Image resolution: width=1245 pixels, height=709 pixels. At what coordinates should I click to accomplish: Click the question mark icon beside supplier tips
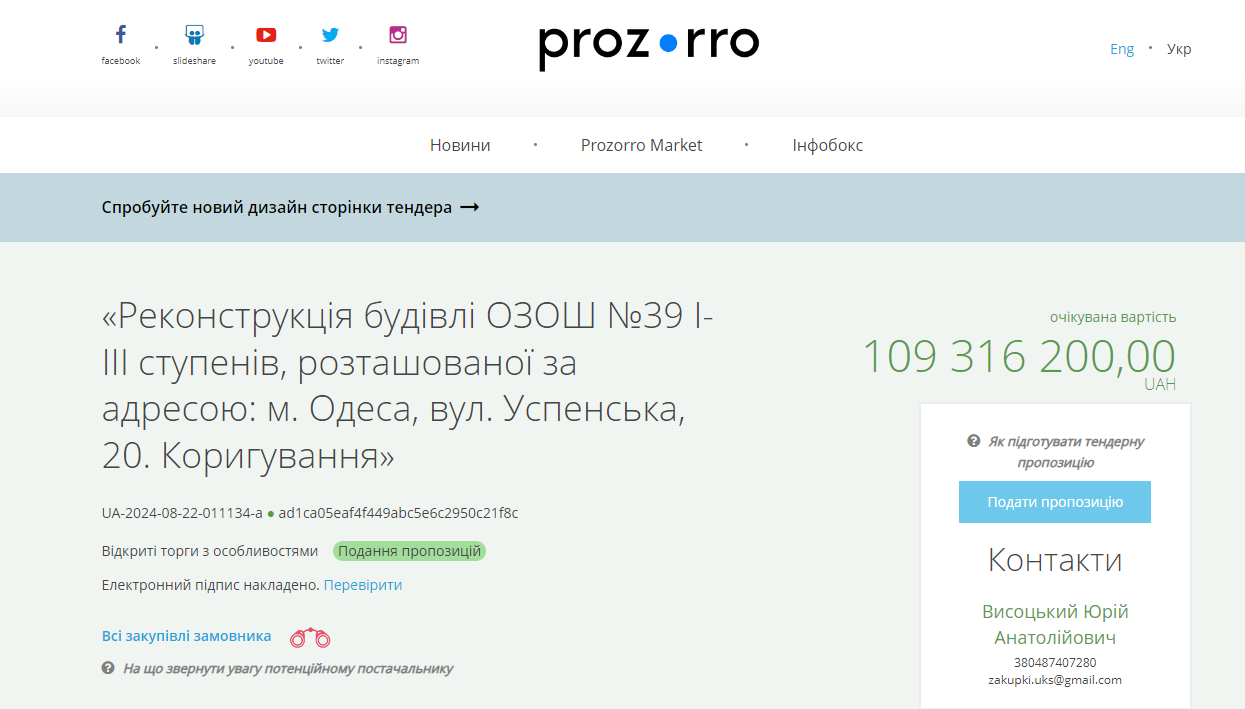point(108,668)
